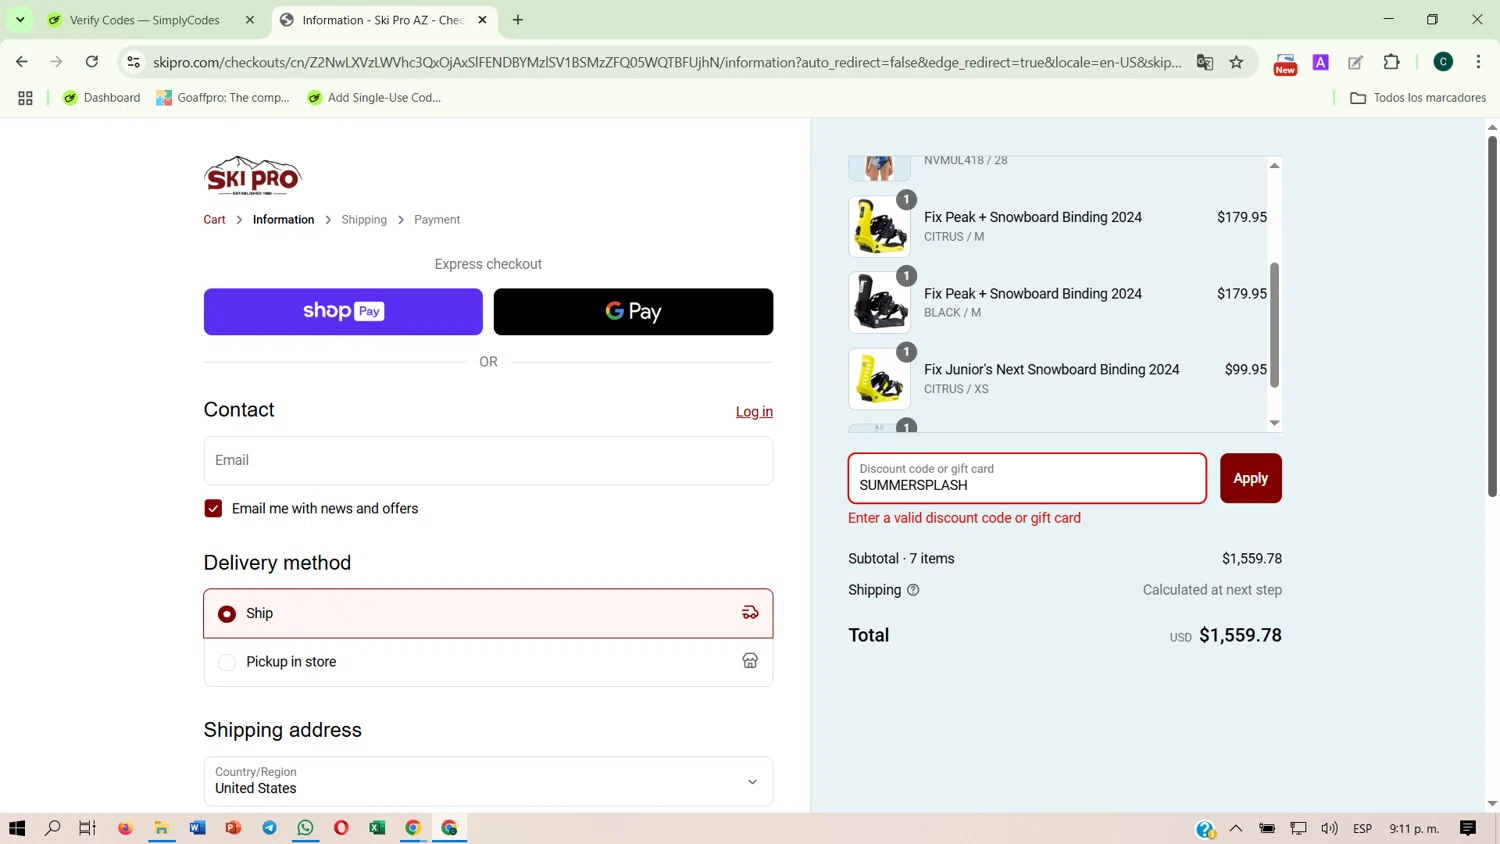
Task: Open a new browser tab
Action: click(518, 20)
